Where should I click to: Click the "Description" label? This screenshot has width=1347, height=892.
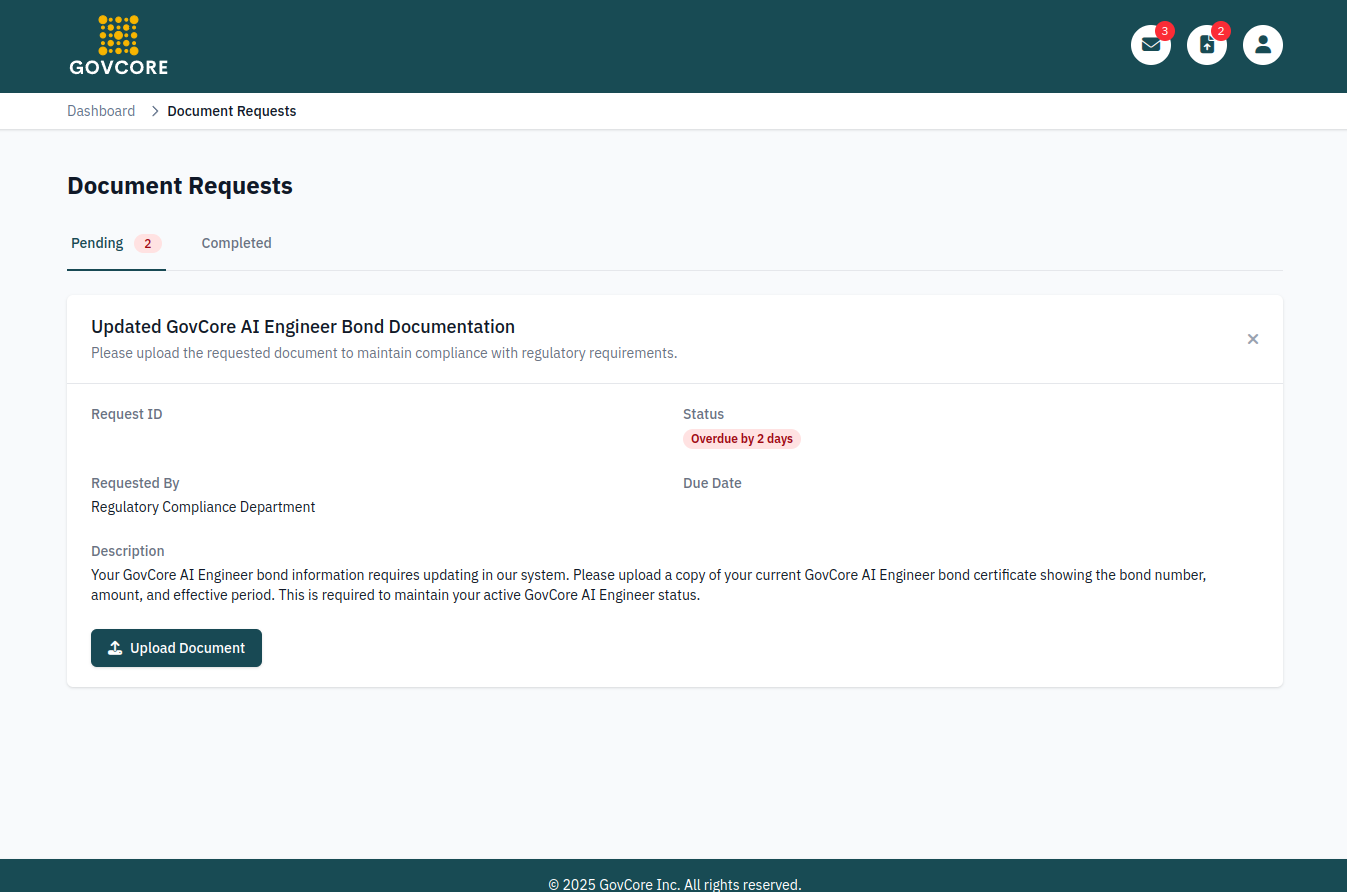tap(128, 551)
